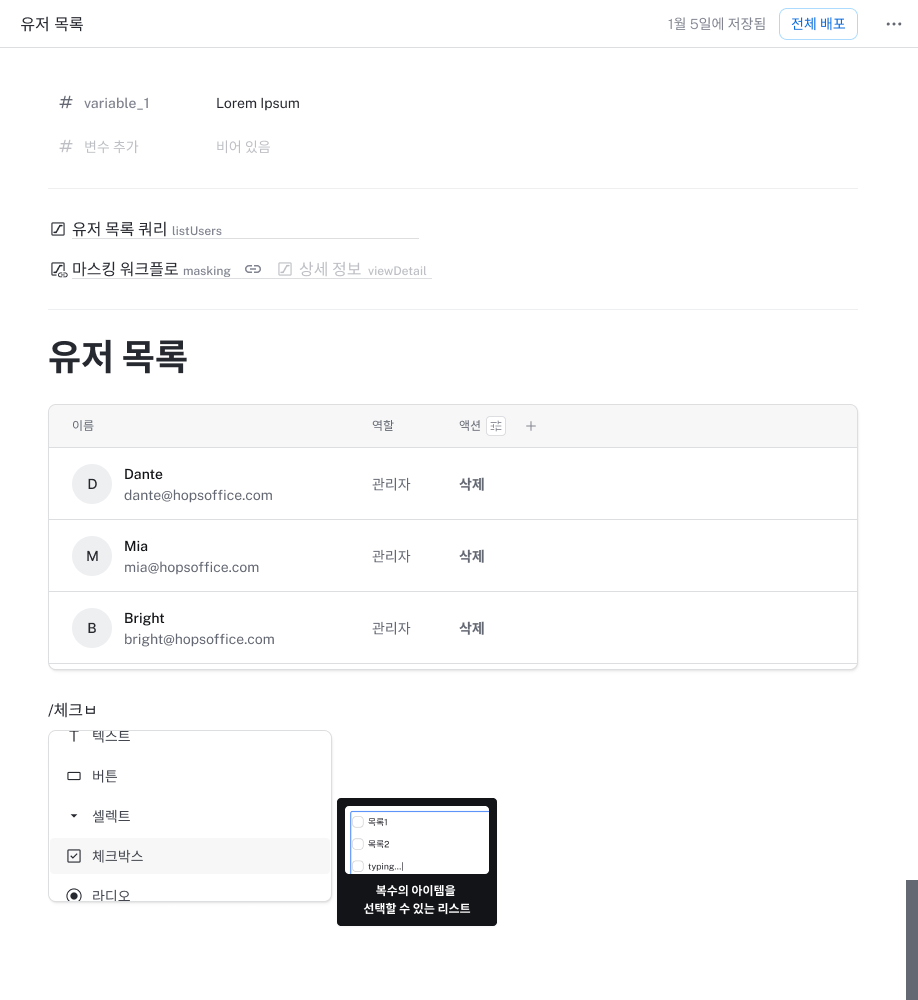This screenshot has height=1000, width=918.
Task: Click the 액션 column header
Action: tap(470, 425)
